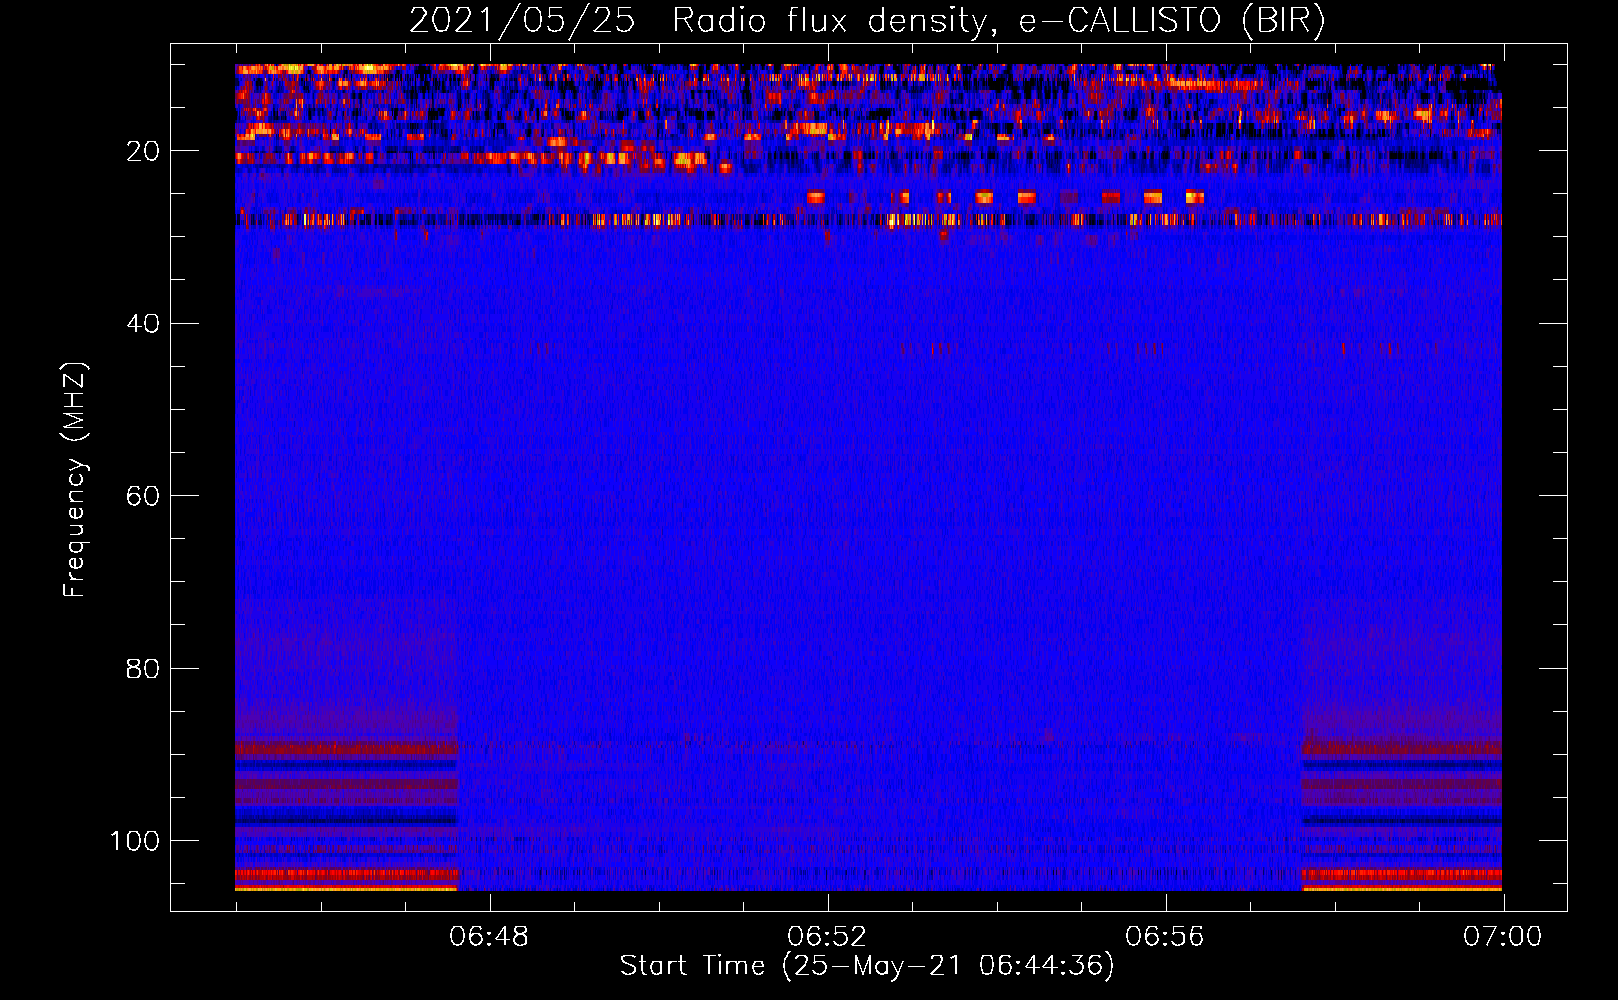Click the plot title 'Radio flux density, e-CALLISTO (BIR)'

pyautogui.click(x=998, y=21)
